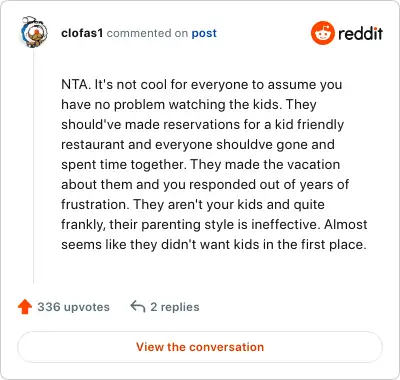Image resolution: width=400 pixels, height=380 pixels.
Task: Click the final line ending "first place."
Action: [214, 244]
